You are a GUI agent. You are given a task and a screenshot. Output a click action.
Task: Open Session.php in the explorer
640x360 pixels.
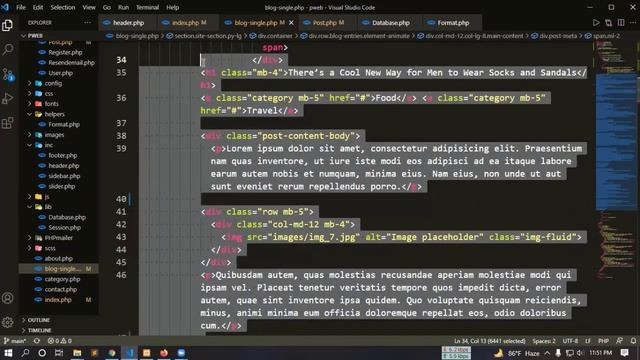click(64, 228)
